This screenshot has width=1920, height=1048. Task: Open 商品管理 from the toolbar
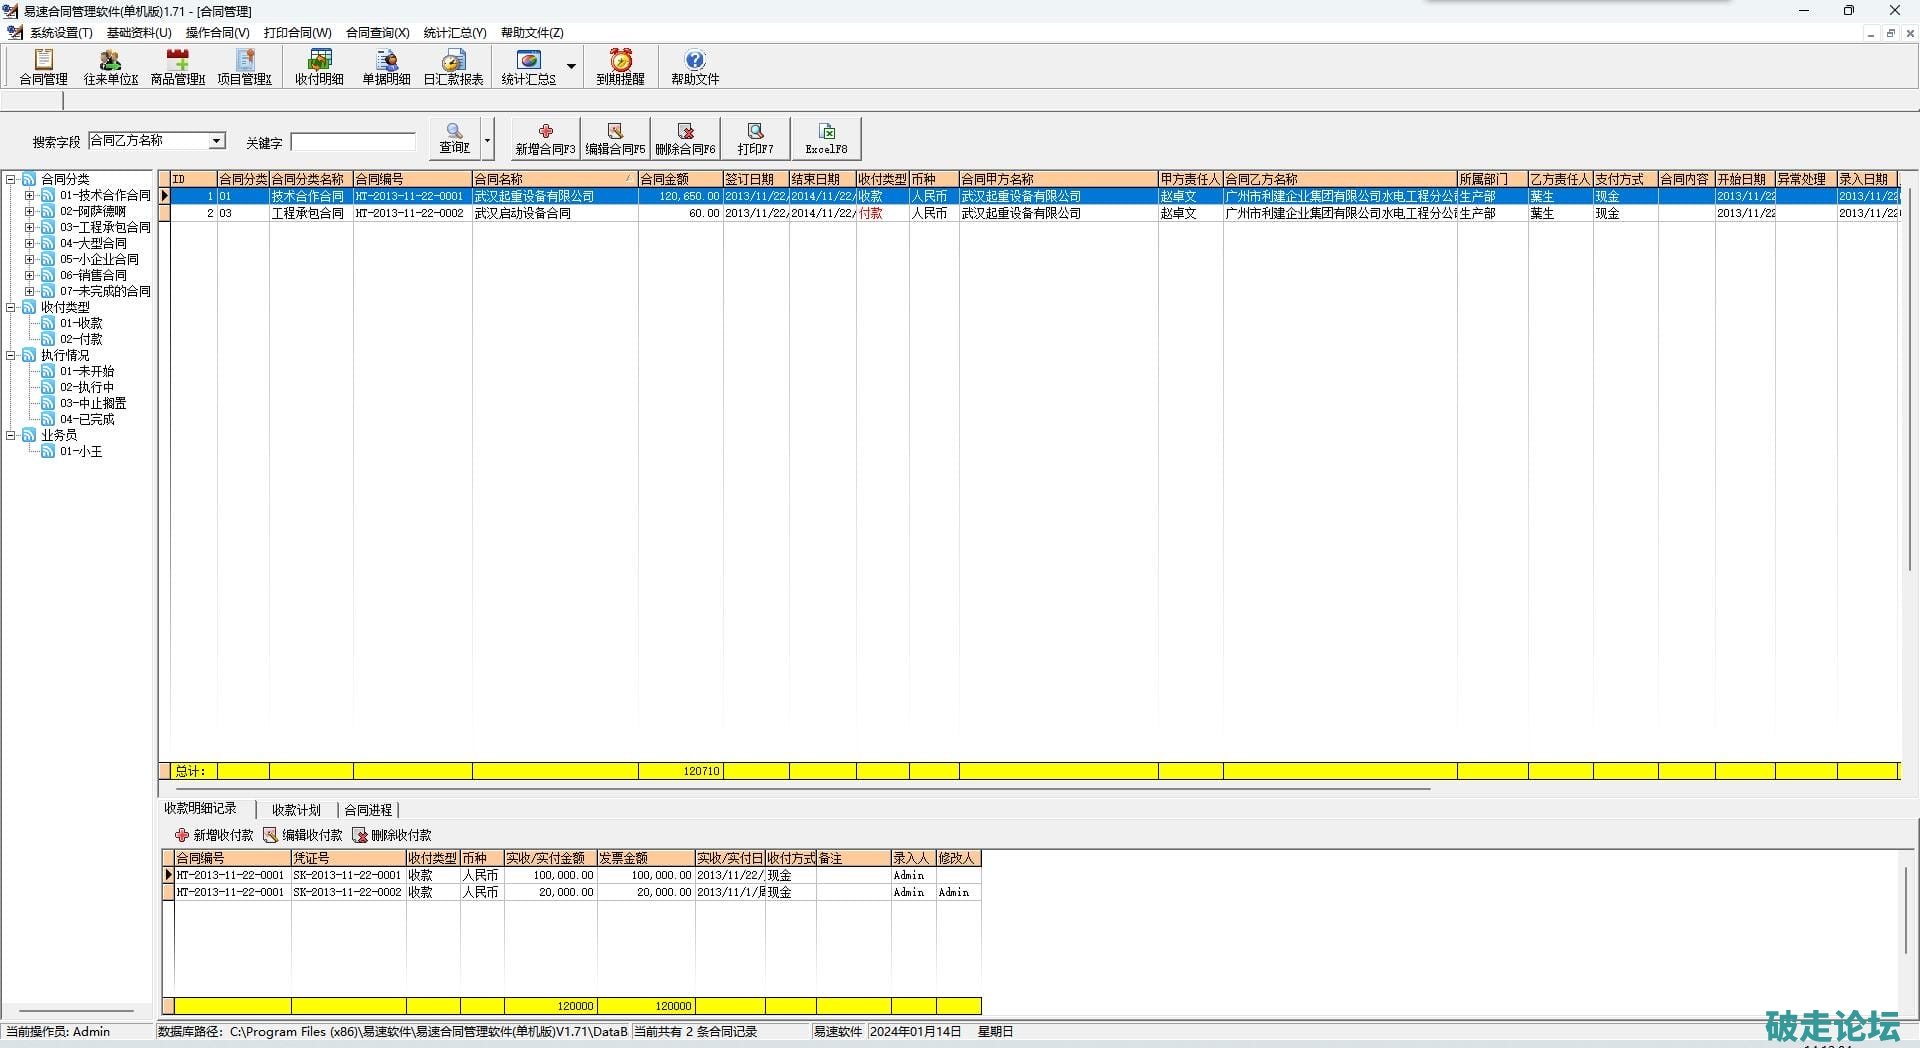[177, 67]
